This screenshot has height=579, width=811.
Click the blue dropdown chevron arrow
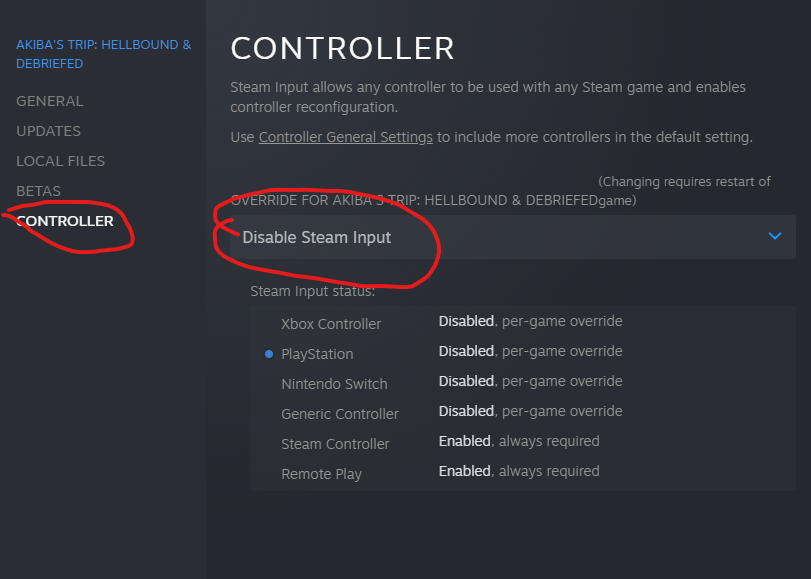774,236
